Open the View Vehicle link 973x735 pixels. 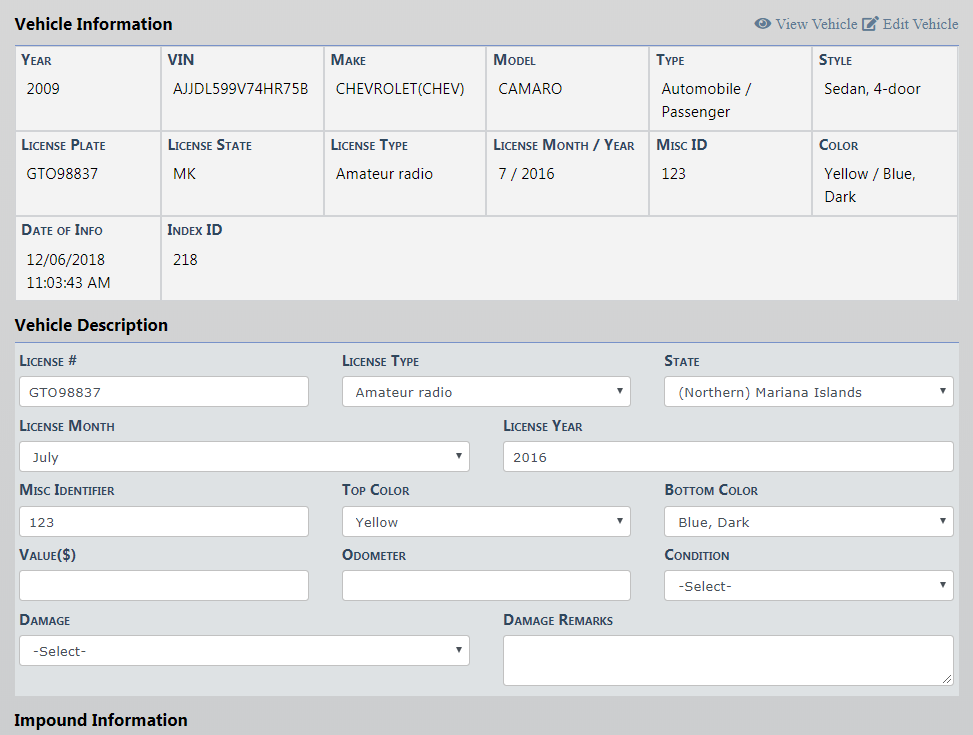[x=816, y=24]
